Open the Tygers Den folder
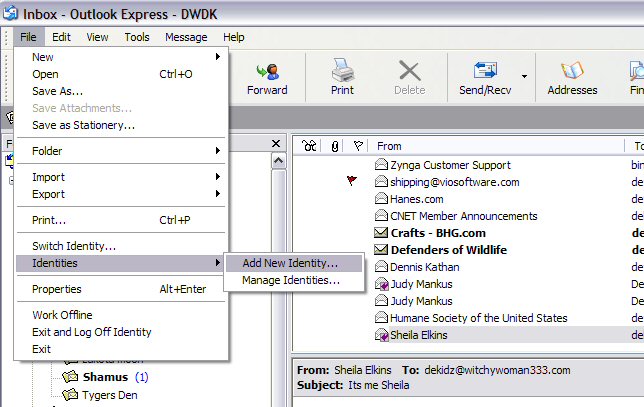The width and height of the screenshot is (644, 407). point(110,395)
